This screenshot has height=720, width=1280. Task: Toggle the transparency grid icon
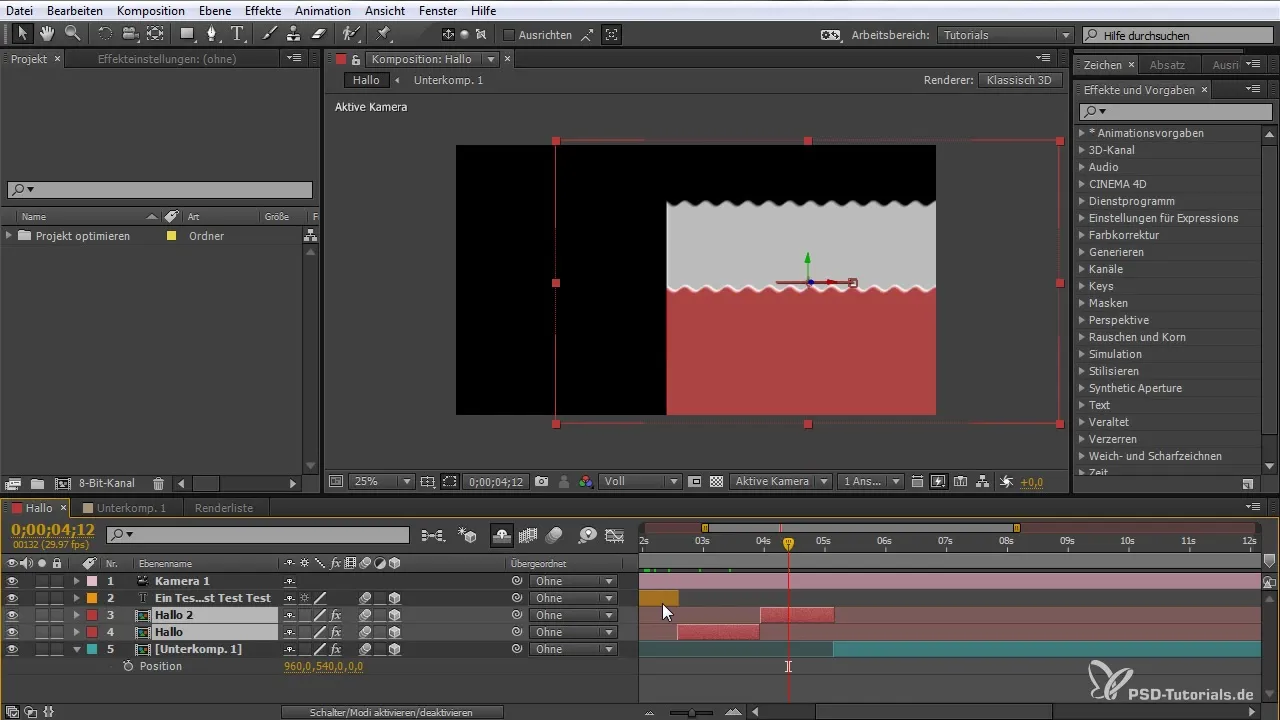[x=716, y=481]
